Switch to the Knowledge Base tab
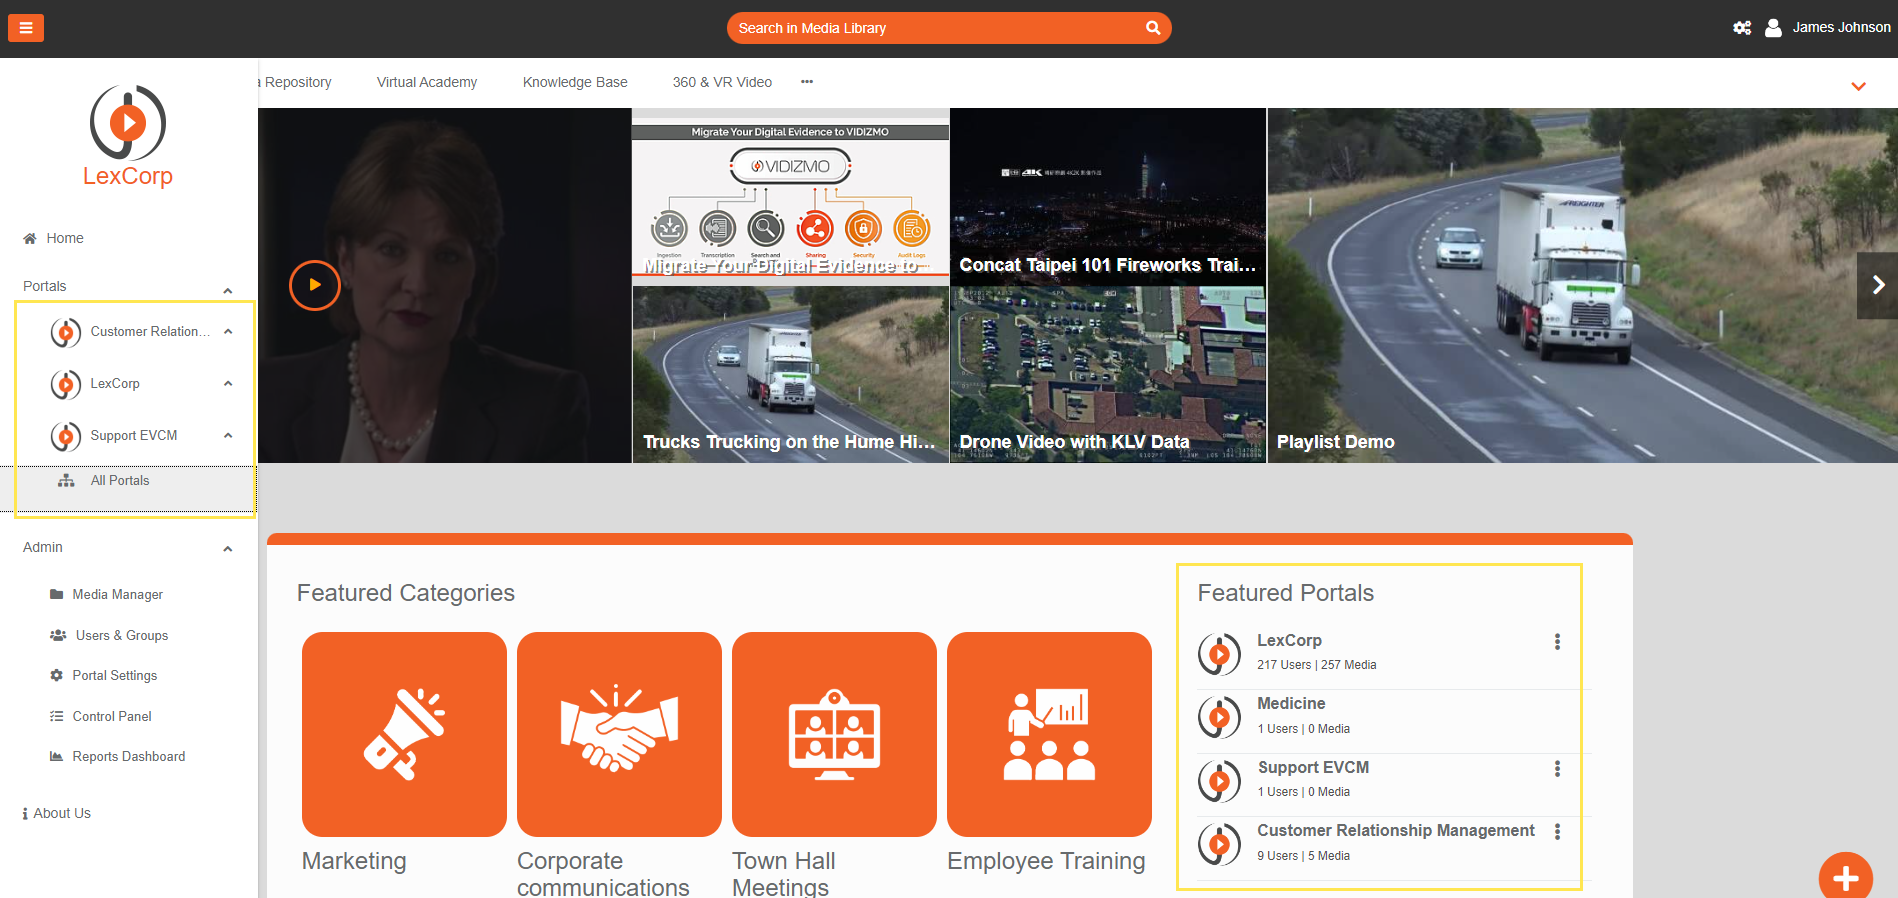 tap(575, 82)
